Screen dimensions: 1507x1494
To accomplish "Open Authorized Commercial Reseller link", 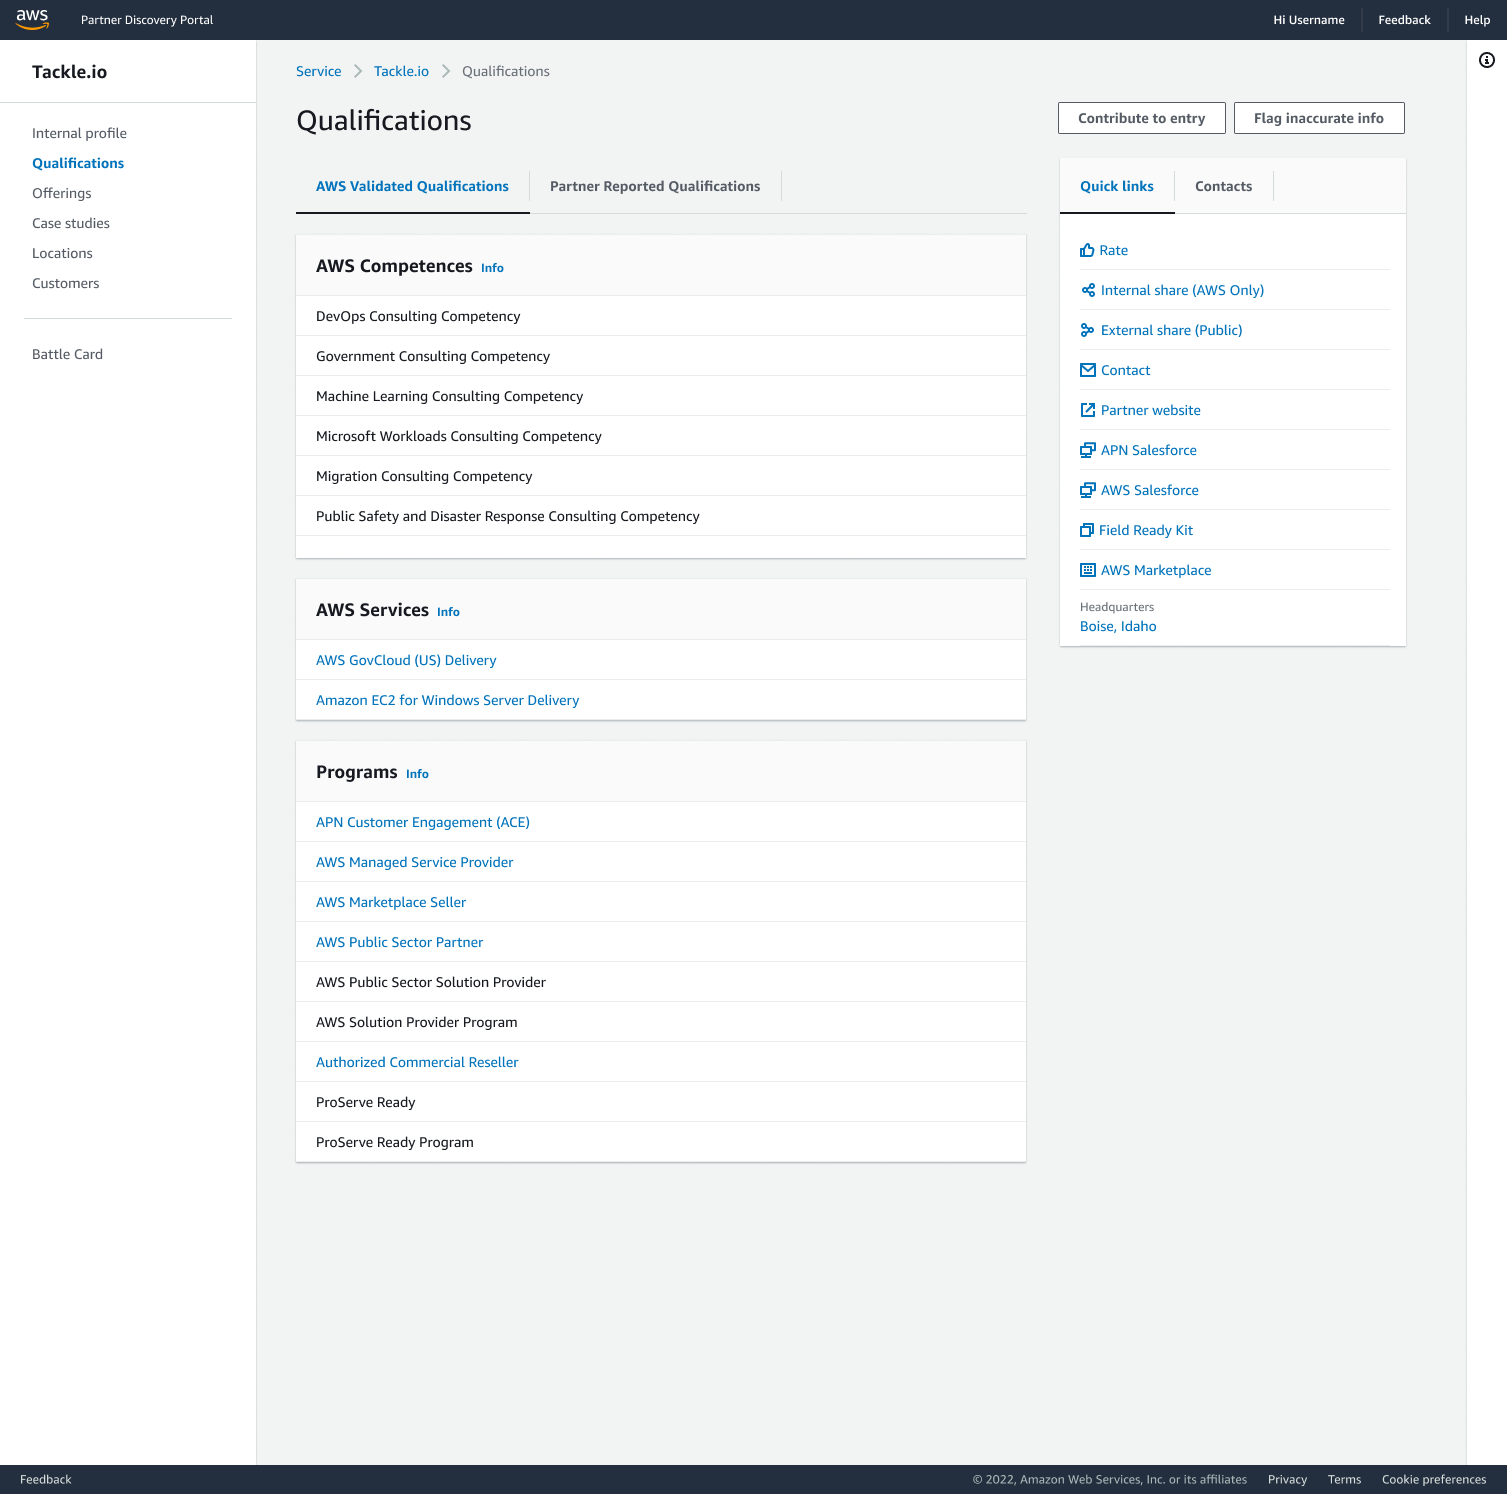I will coord(417,1062).
